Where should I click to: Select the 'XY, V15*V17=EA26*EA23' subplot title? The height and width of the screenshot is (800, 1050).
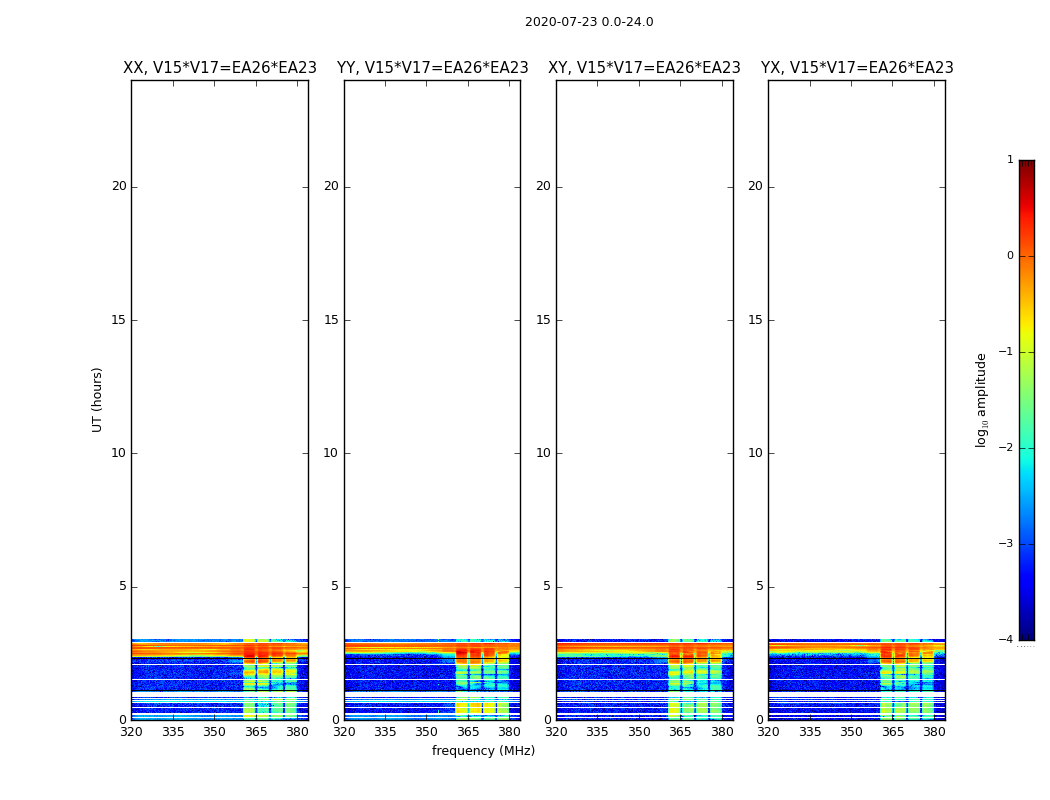(x=644, y=68)
